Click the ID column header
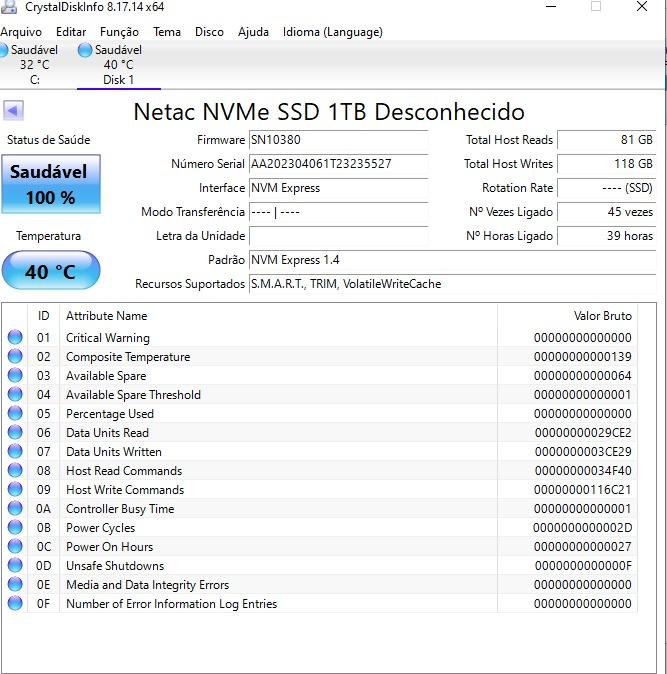 click(43, 316)
